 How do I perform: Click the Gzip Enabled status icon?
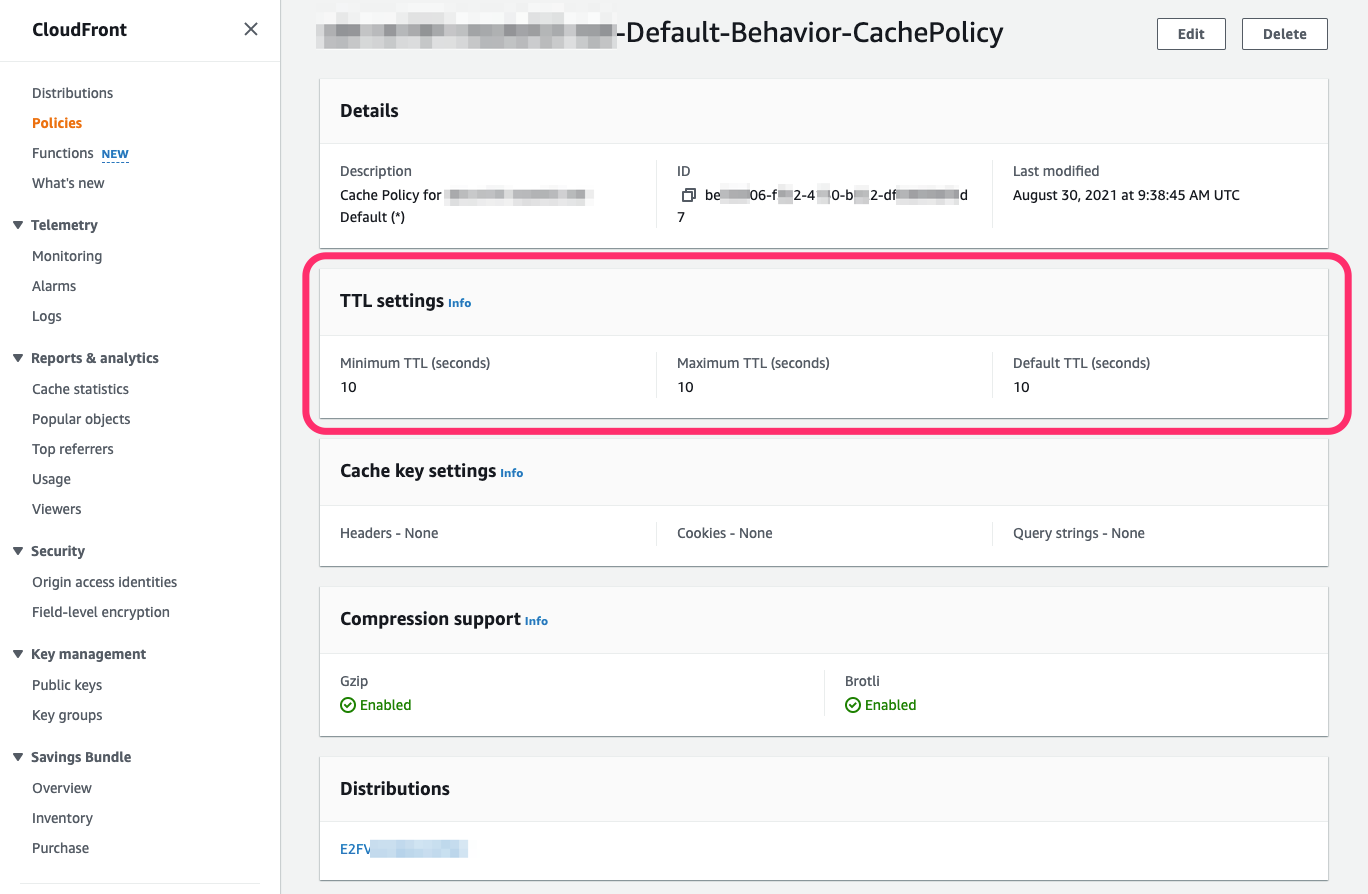pyautogui.click(x=347, y=705)
